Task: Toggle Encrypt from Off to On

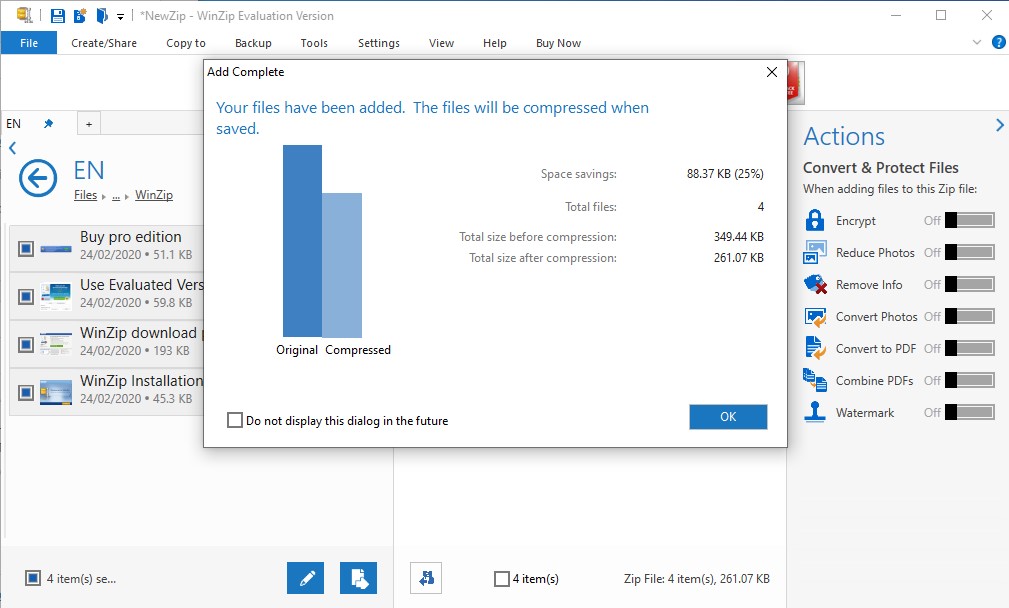Action: [971, 220]
